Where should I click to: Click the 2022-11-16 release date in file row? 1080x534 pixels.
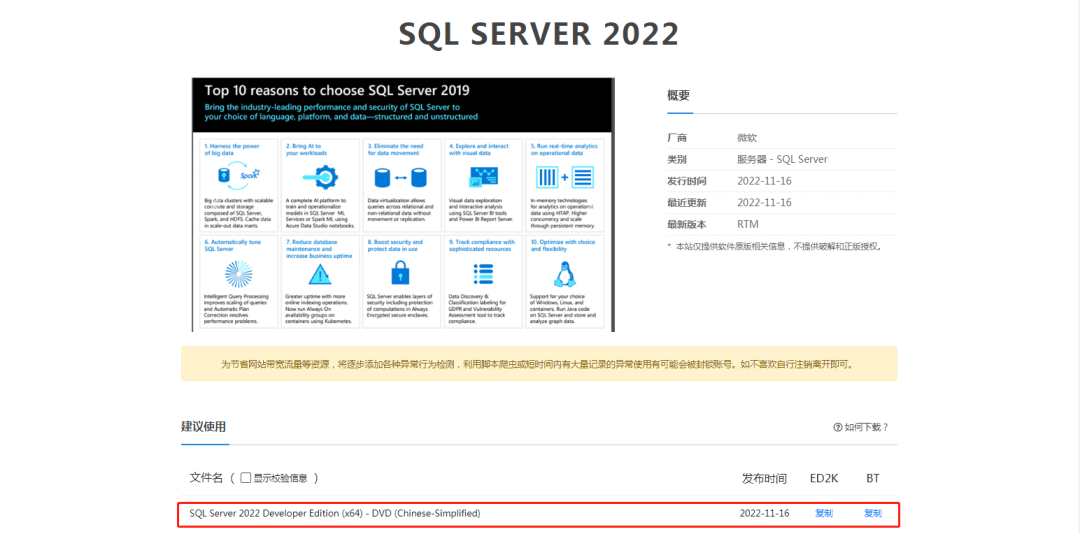click(765, 513)
